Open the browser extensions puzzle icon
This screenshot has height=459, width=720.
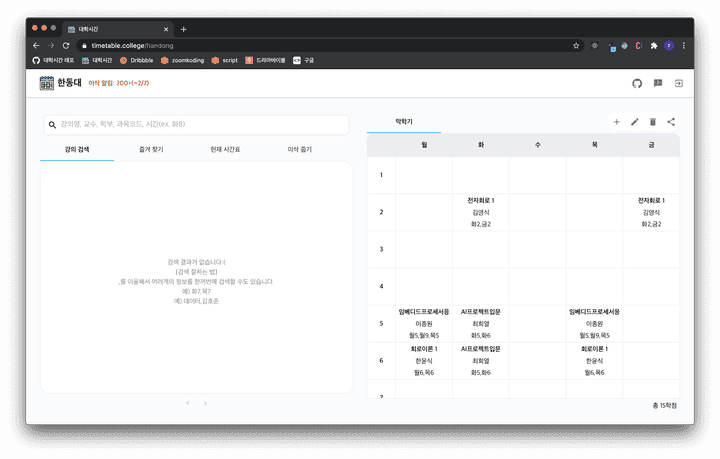(x=654, y=46)
